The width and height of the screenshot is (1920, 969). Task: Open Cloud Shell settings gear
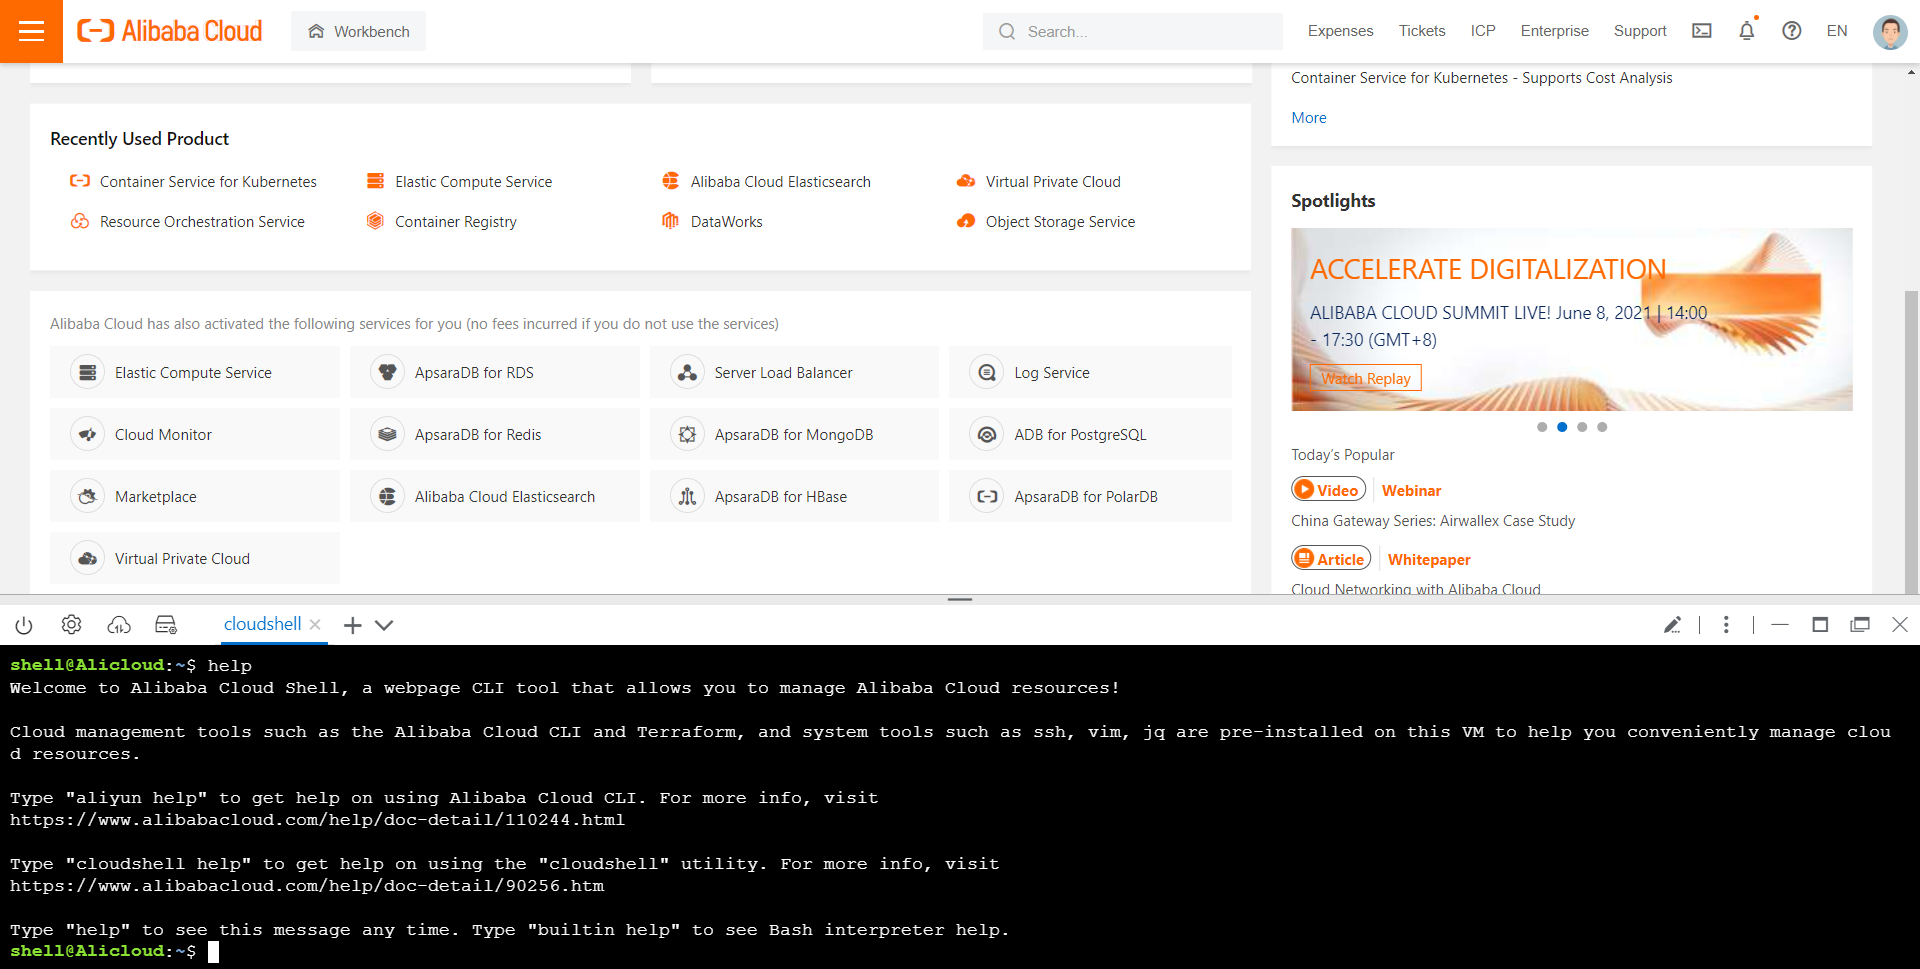(x=71, y=625)
